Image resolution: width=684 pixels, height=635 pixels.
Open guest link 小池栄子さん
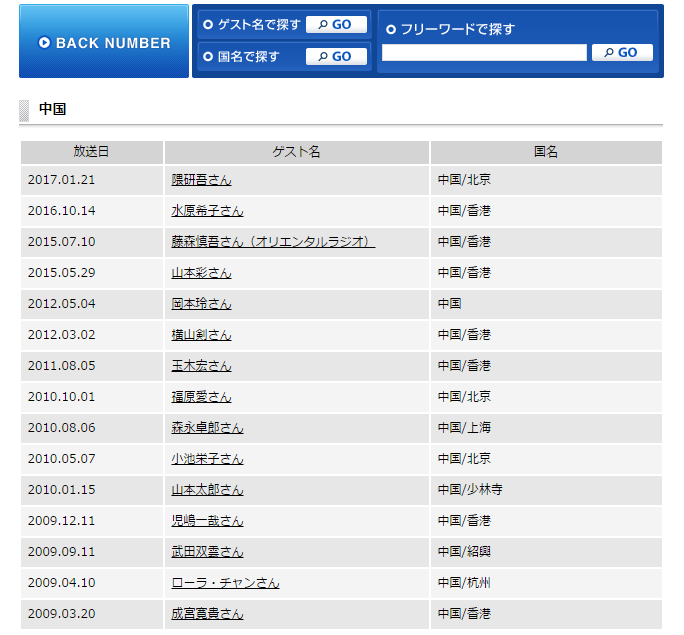click(207, 458)
